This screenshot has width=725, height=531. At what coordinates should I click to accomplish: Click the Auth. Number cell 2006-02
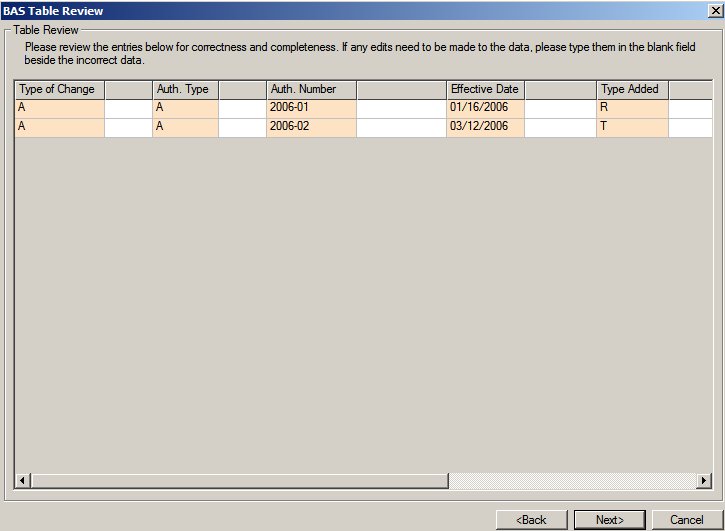[311, 128]
